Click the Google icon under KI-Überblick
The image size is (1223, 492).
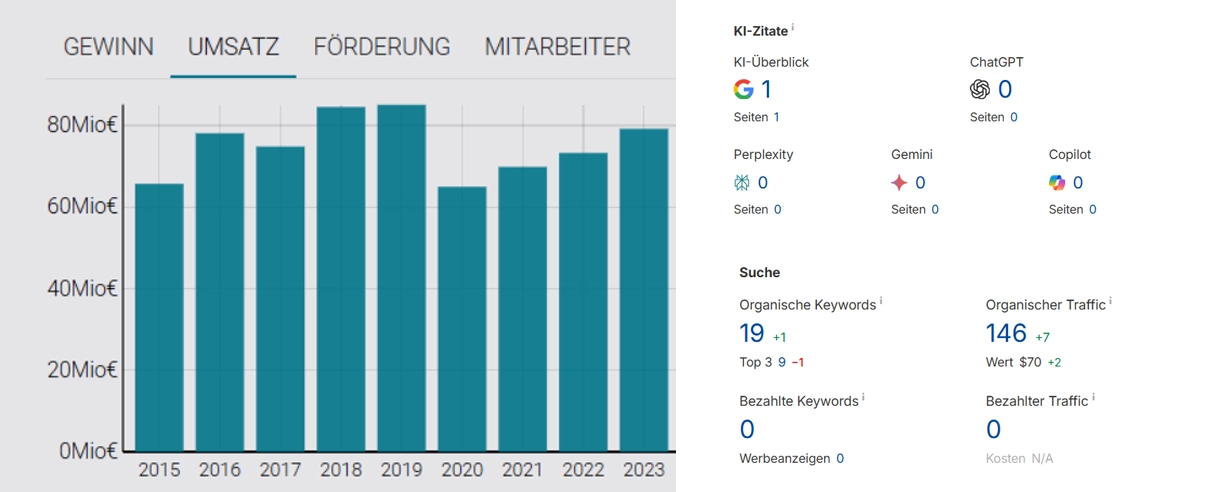coord(743,90)
